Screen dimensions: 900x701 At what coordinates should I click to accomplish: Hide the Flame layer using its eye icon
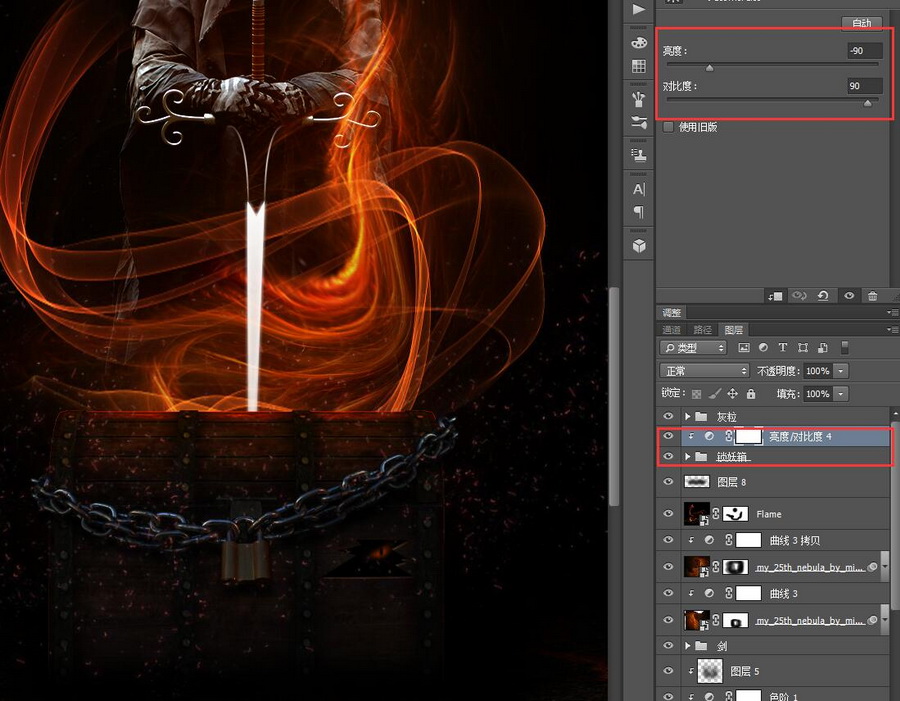pos(668,514)
